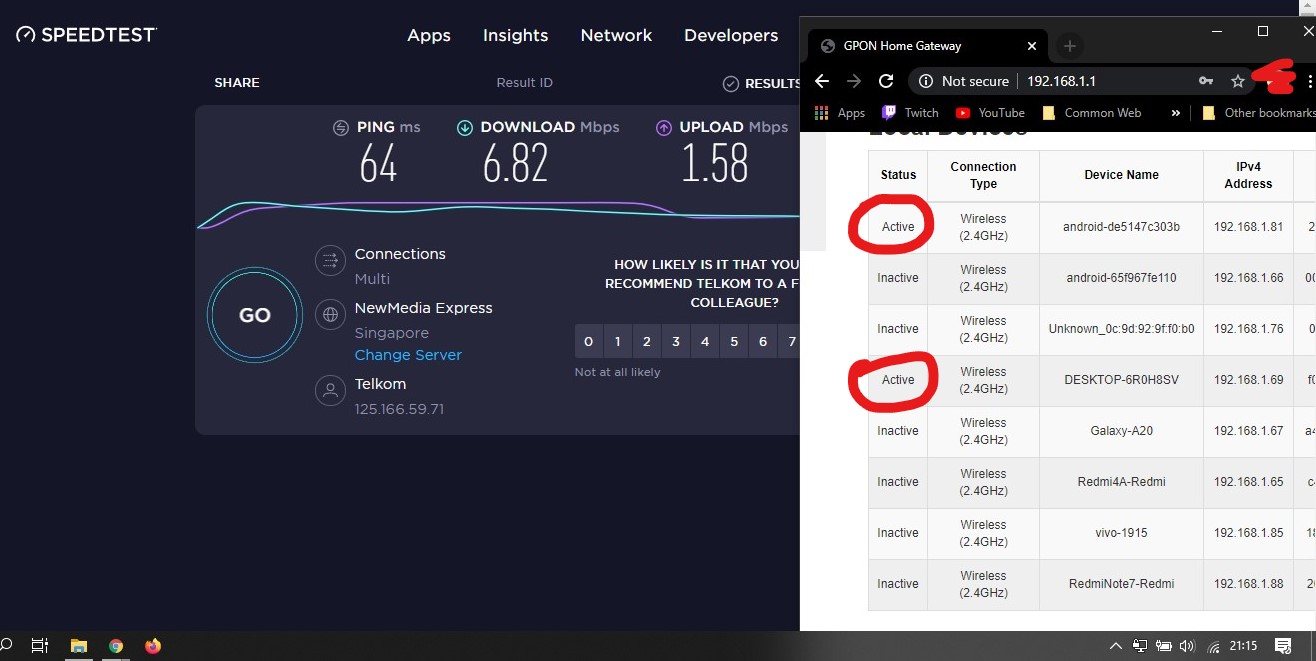Bookmark this page with star
1316x661 pixels.
tap(1238, 81)
